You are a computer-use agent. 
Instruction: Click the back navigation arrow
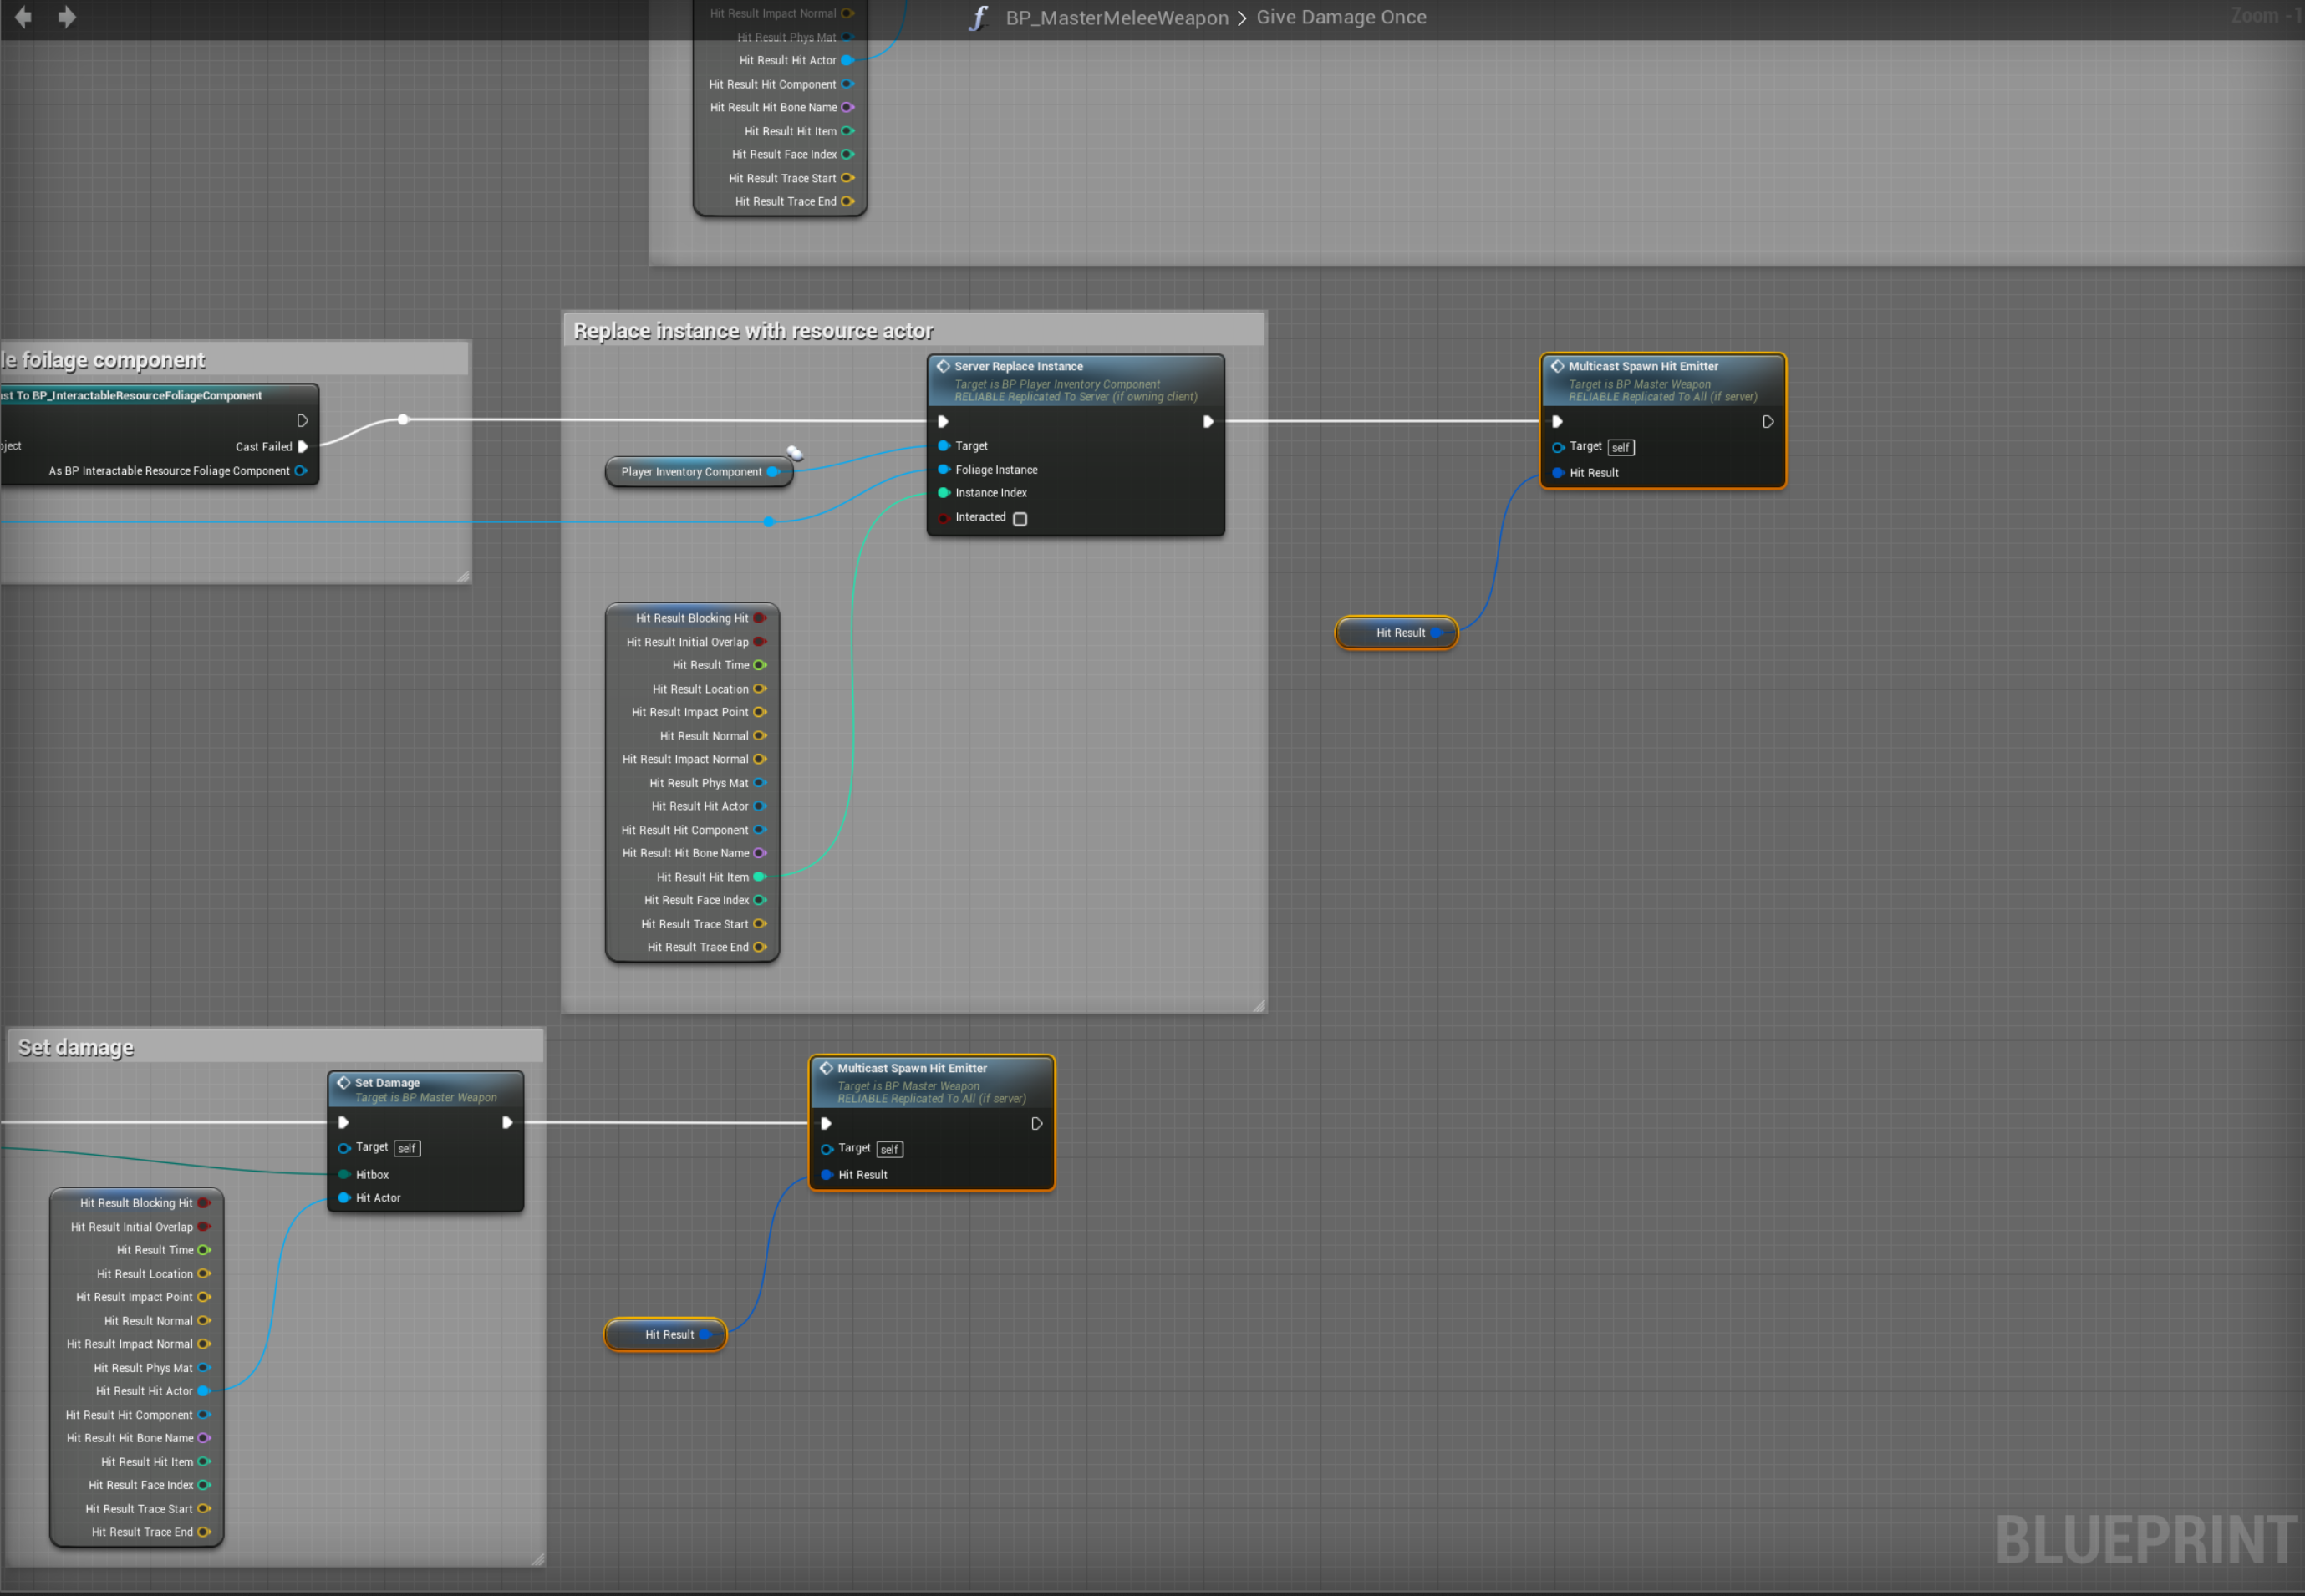[23, 17]
